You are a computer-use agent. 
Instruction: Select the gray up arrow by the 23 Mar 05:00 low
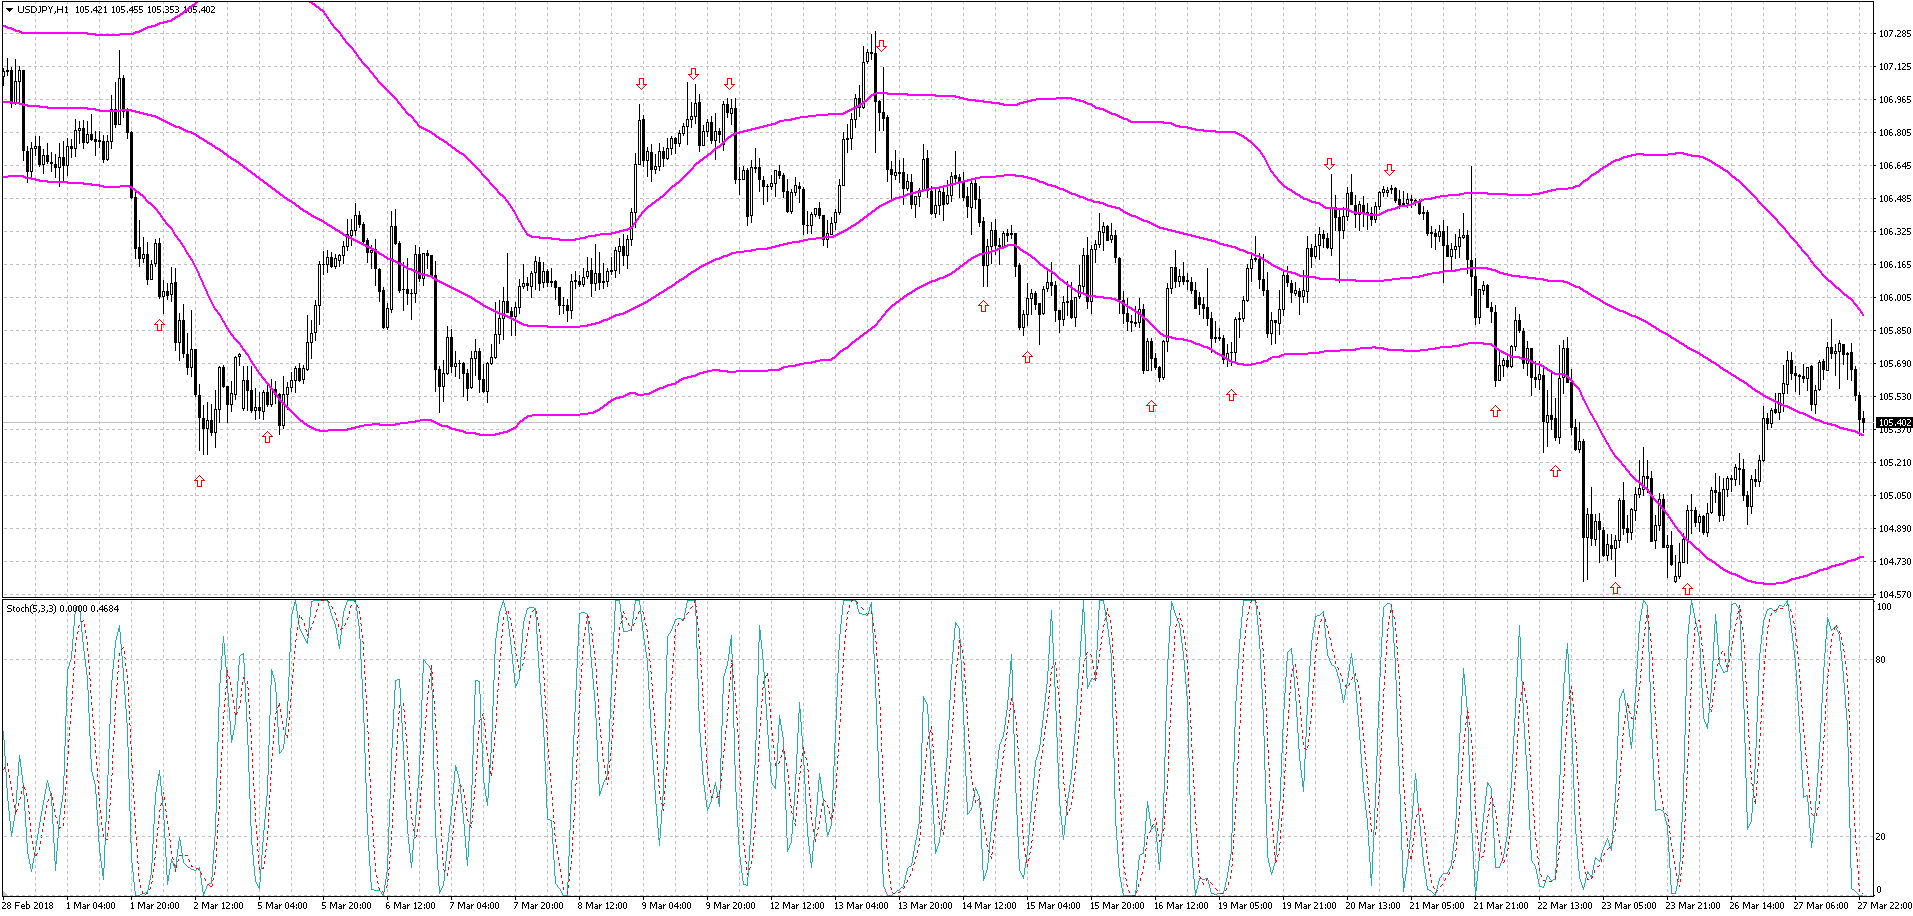tap(1615, 588)
